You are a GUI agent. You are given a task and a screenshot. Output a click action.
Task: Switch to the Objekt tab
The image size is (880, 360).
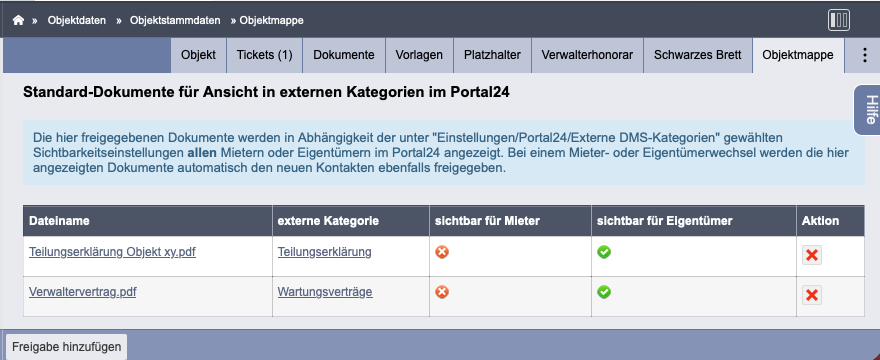click(199, 55)
